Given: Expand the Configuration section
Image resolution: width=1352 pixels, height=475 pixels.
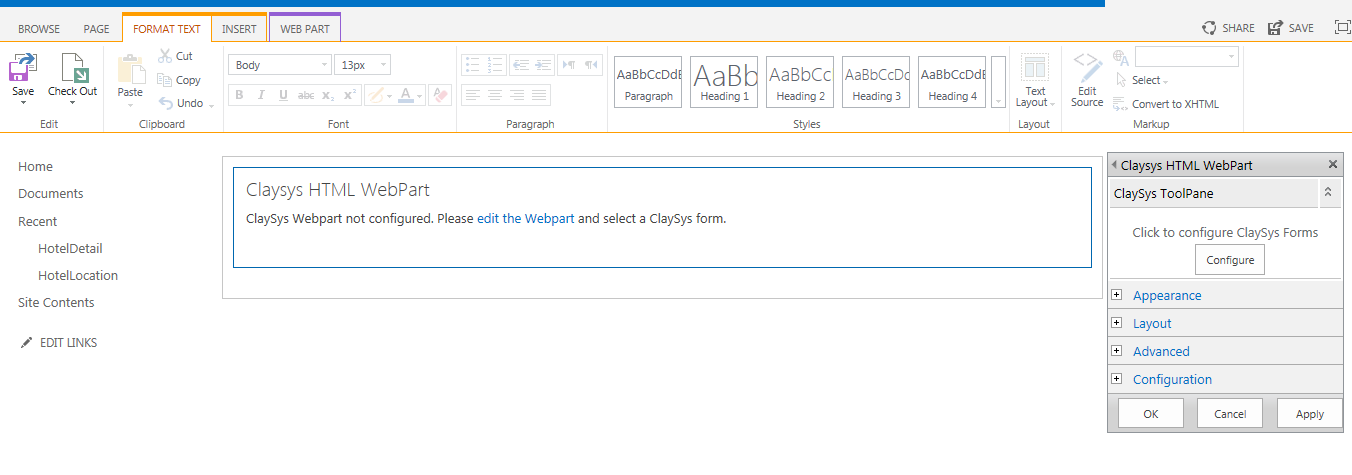Looking at the screenshot, I should [1172, 379].
